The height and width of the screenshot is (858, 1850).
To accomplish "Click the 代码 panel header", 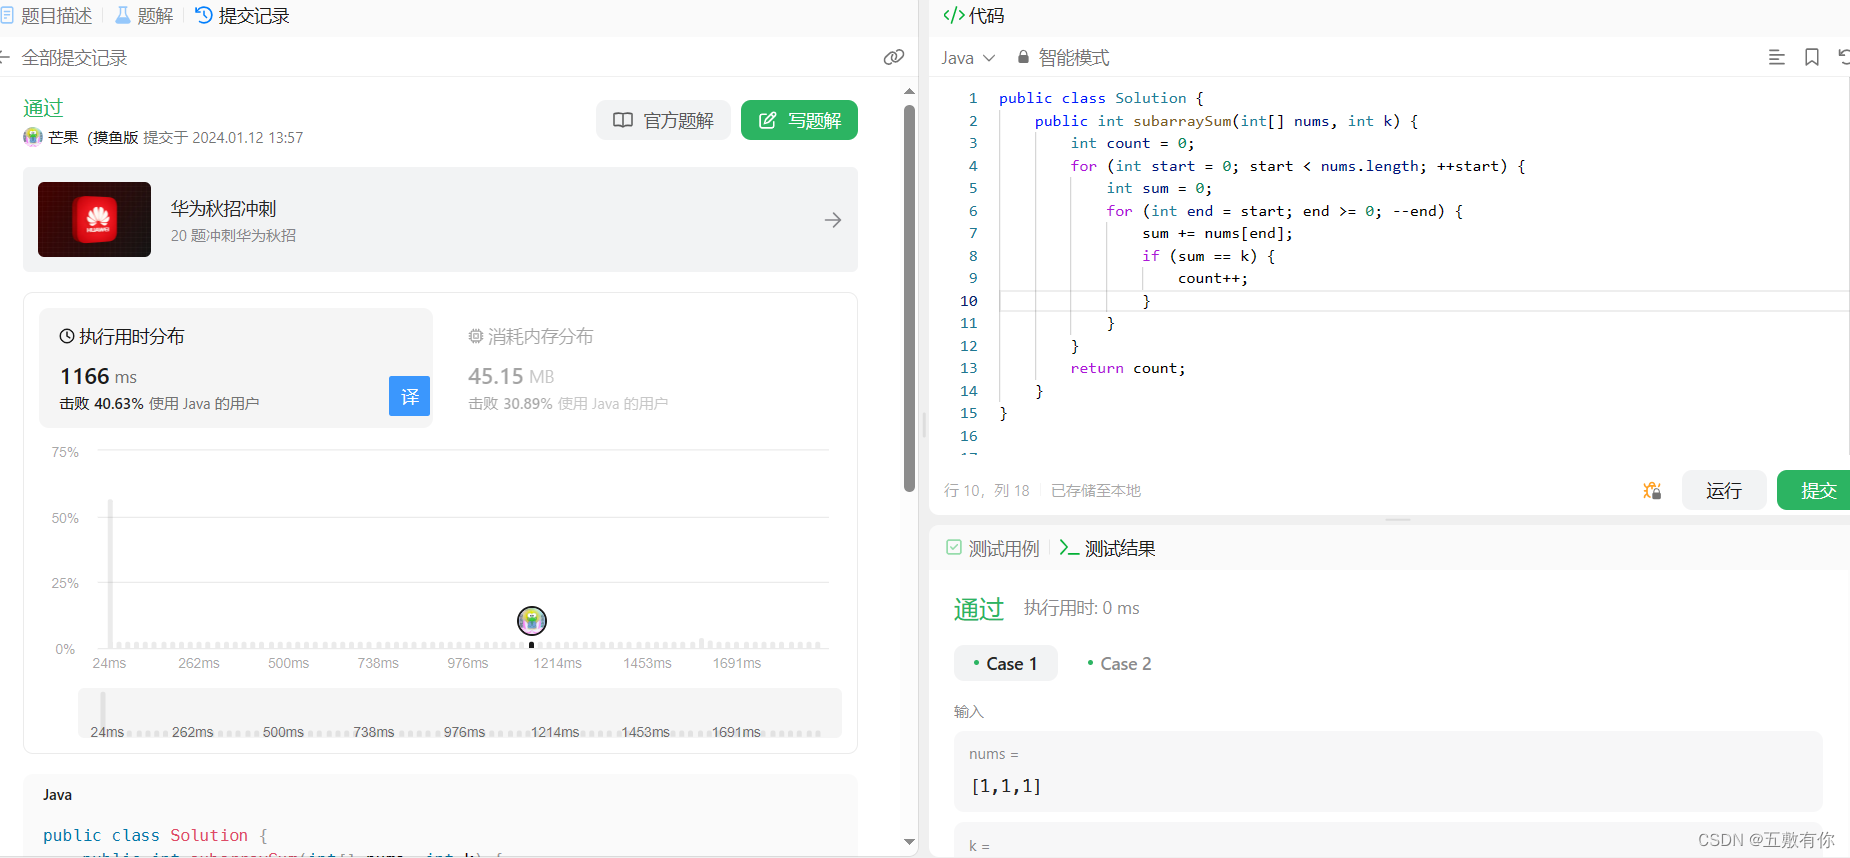I will 974,16.
